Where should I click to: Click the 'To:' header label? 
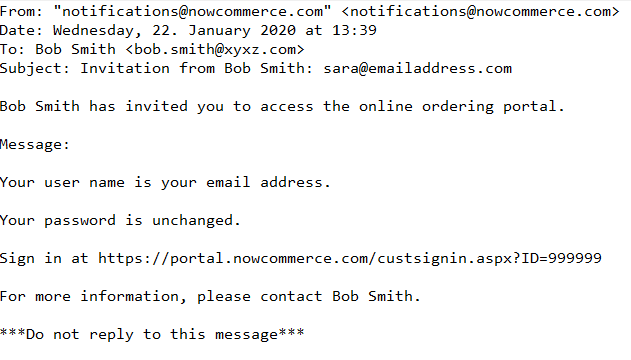click(x=12, y=49)
